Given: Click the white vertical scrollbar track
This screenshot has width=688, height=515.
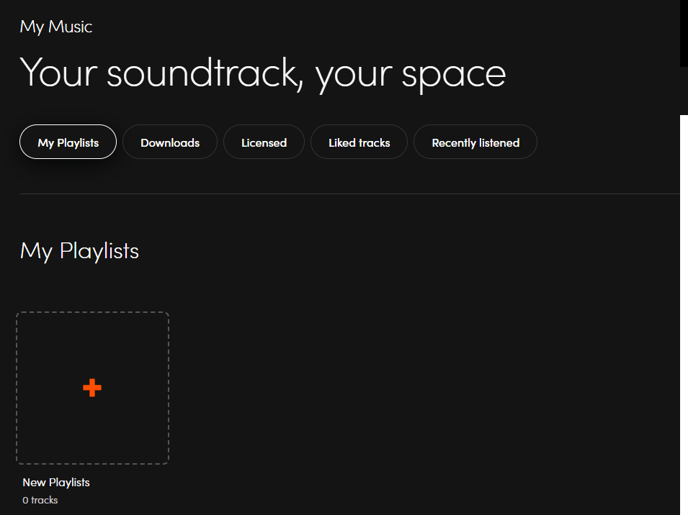Looking at the screenshot, I should [x=684, y=315].
